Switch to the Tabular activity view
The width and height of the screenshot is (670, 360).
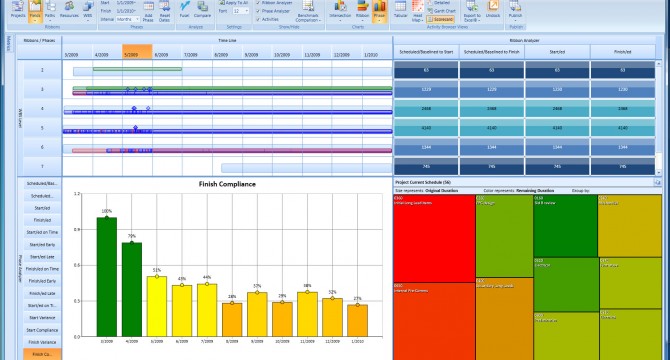click(x=400, y=10)
